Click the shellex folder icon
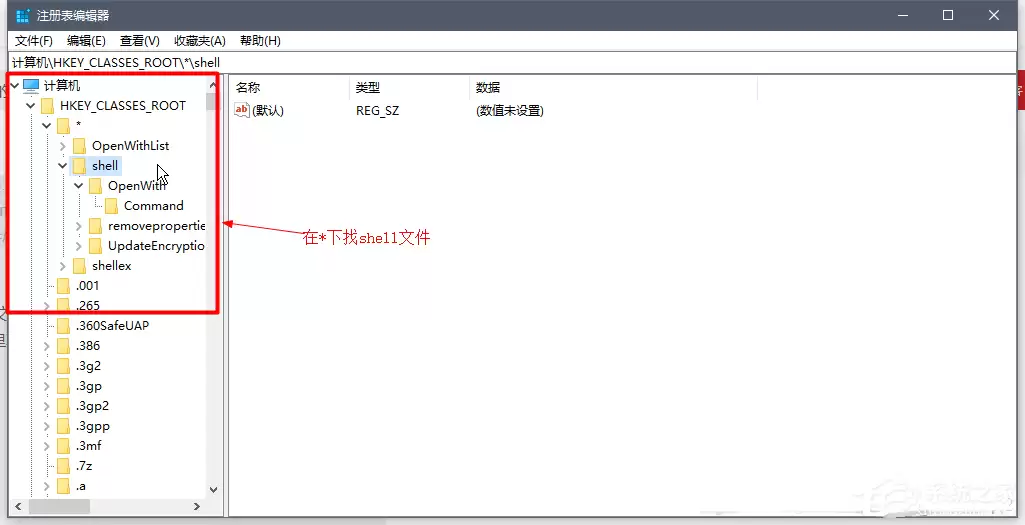The width and height of the screenshot is (1025, 525). [x=80, y=266]
